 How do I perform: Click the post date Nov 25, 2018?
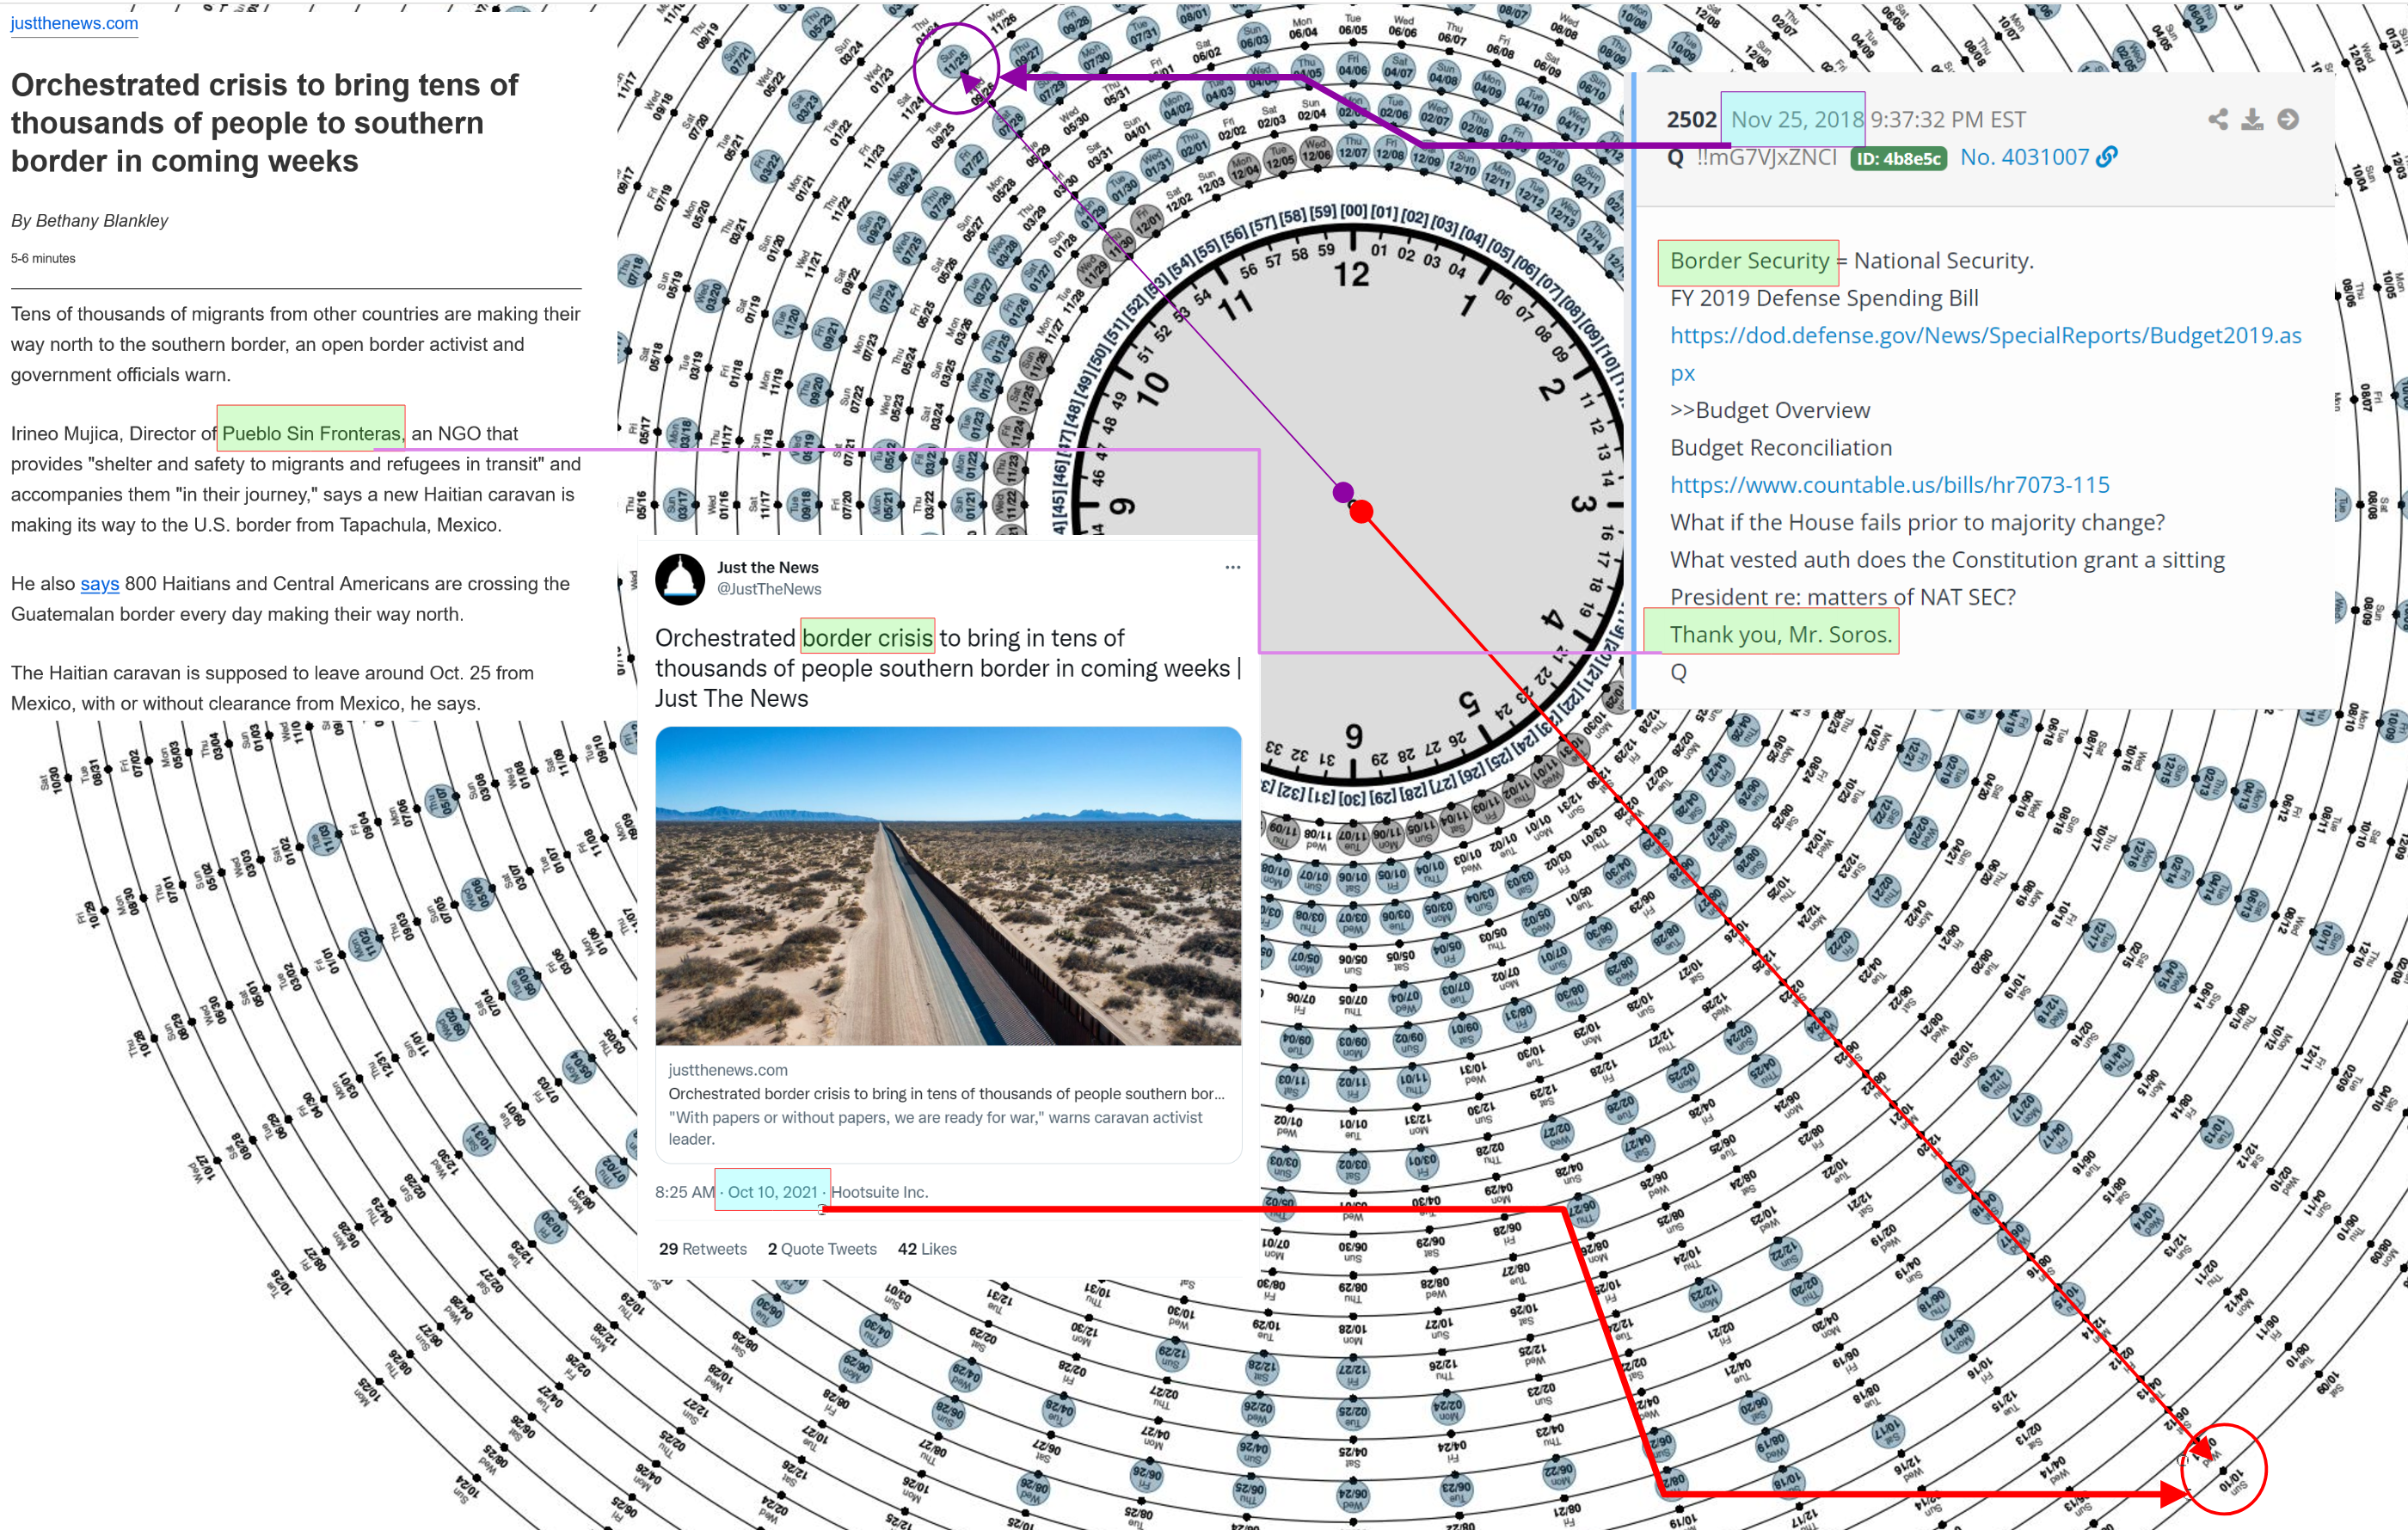coord(1797,120)
